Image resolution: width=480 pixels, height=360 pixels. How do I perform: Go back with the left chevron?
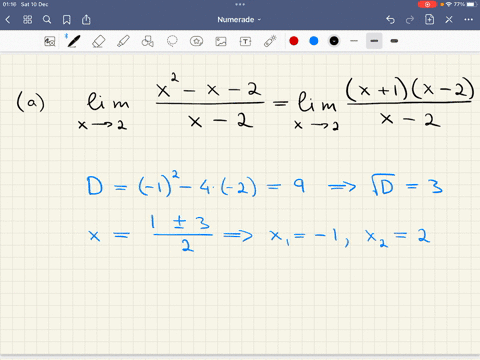[x=8, y=20]
